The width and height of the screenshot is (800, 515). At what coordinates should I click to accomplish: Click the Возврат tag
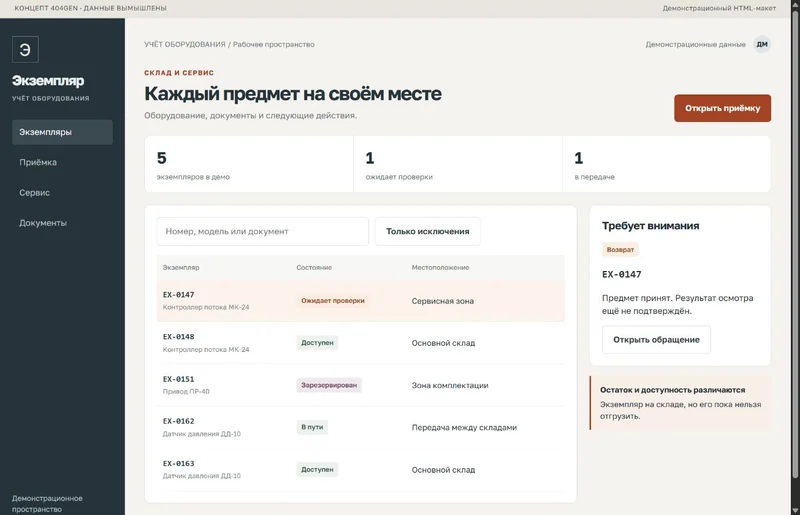[620, 250]
